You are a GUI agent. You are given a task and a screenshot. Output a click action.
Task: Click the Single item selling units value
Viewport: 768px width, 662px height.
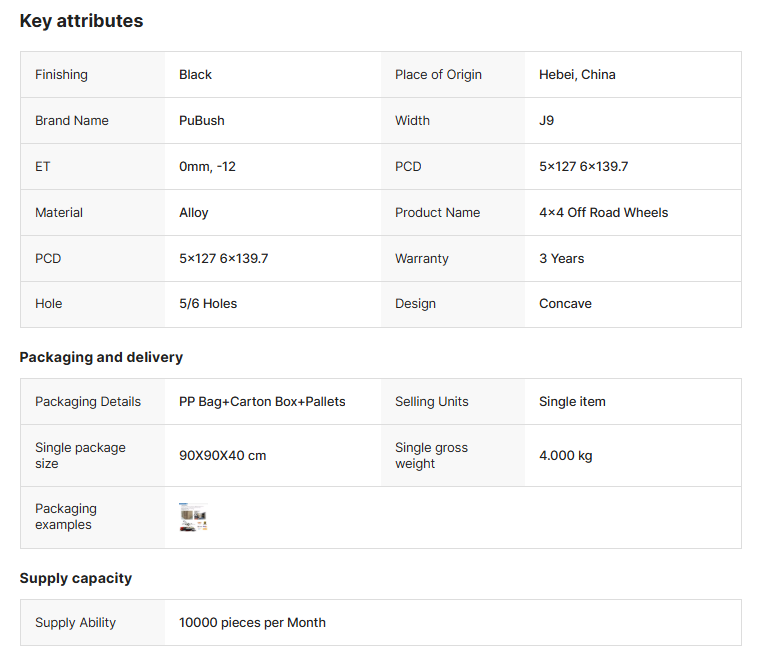point(572,402)
